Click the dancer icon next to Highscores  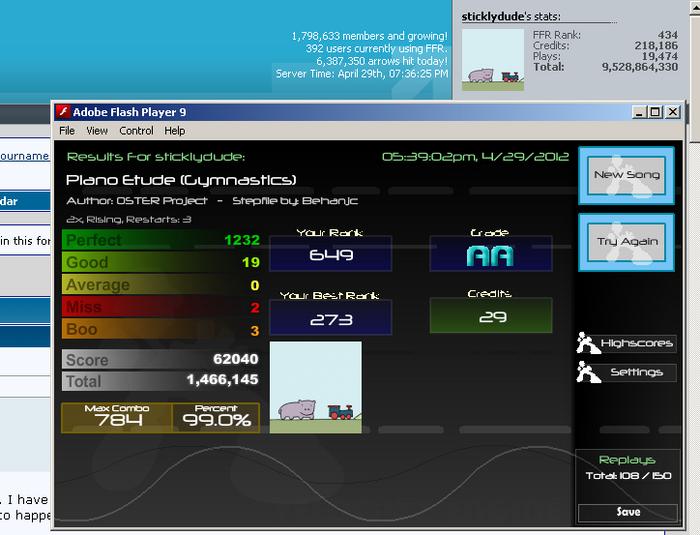(x=588, y=343)
